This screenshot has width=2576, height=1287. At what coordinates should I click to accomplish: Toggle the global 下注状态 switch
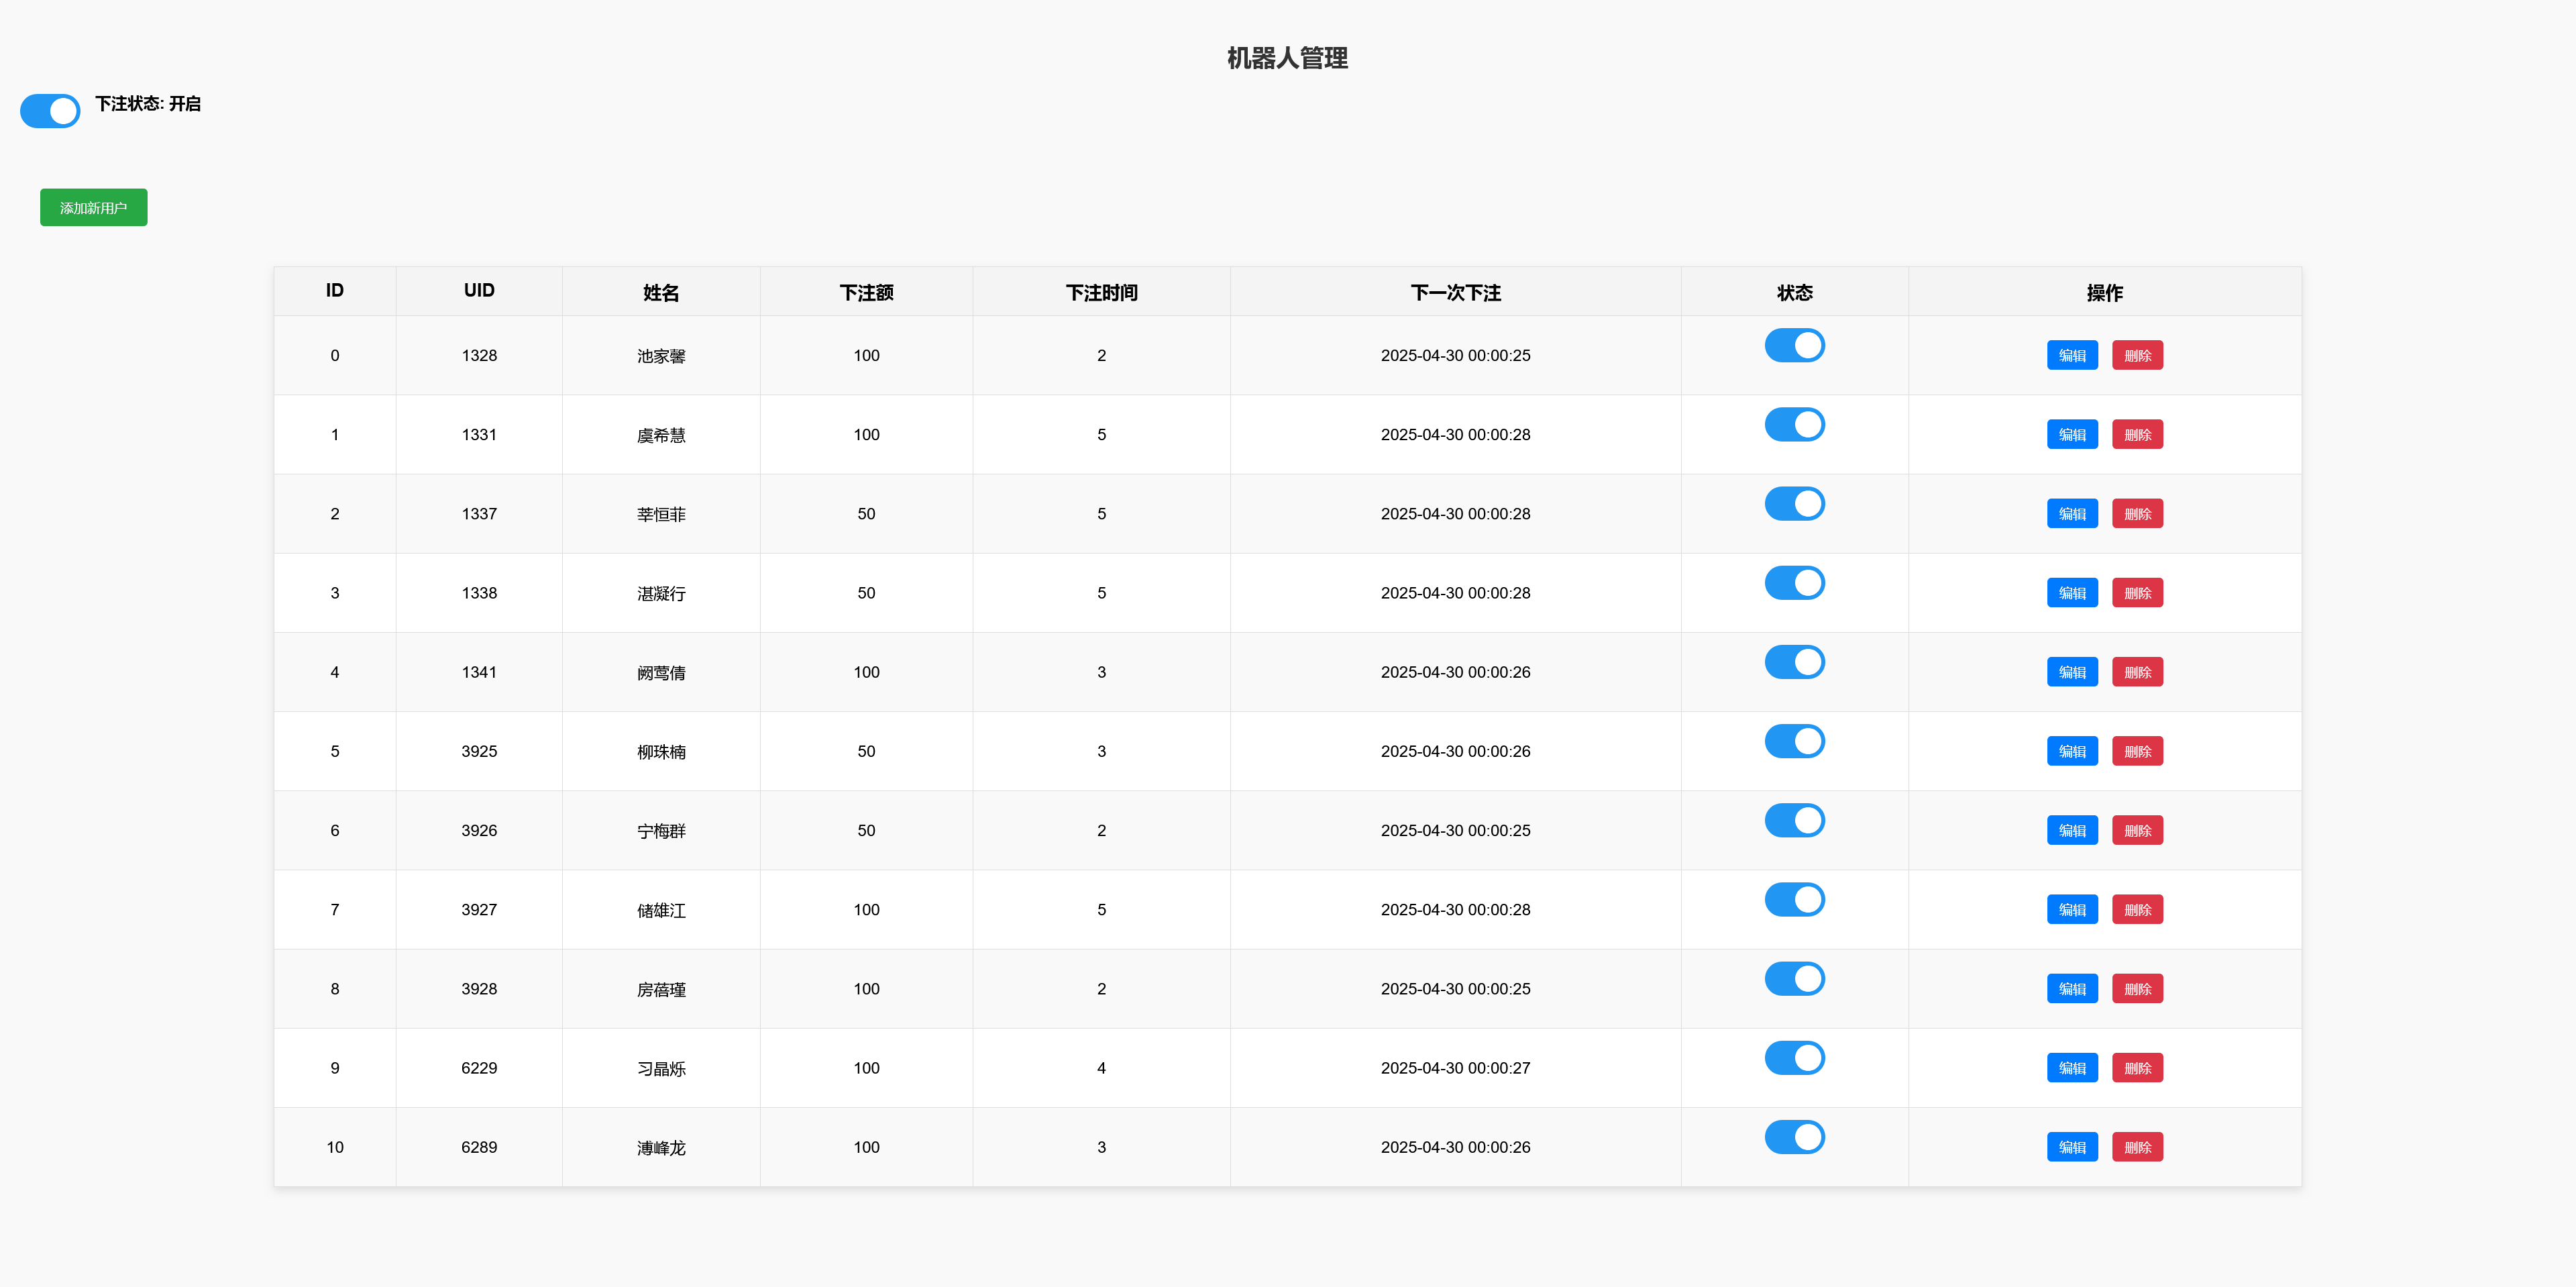50,111
